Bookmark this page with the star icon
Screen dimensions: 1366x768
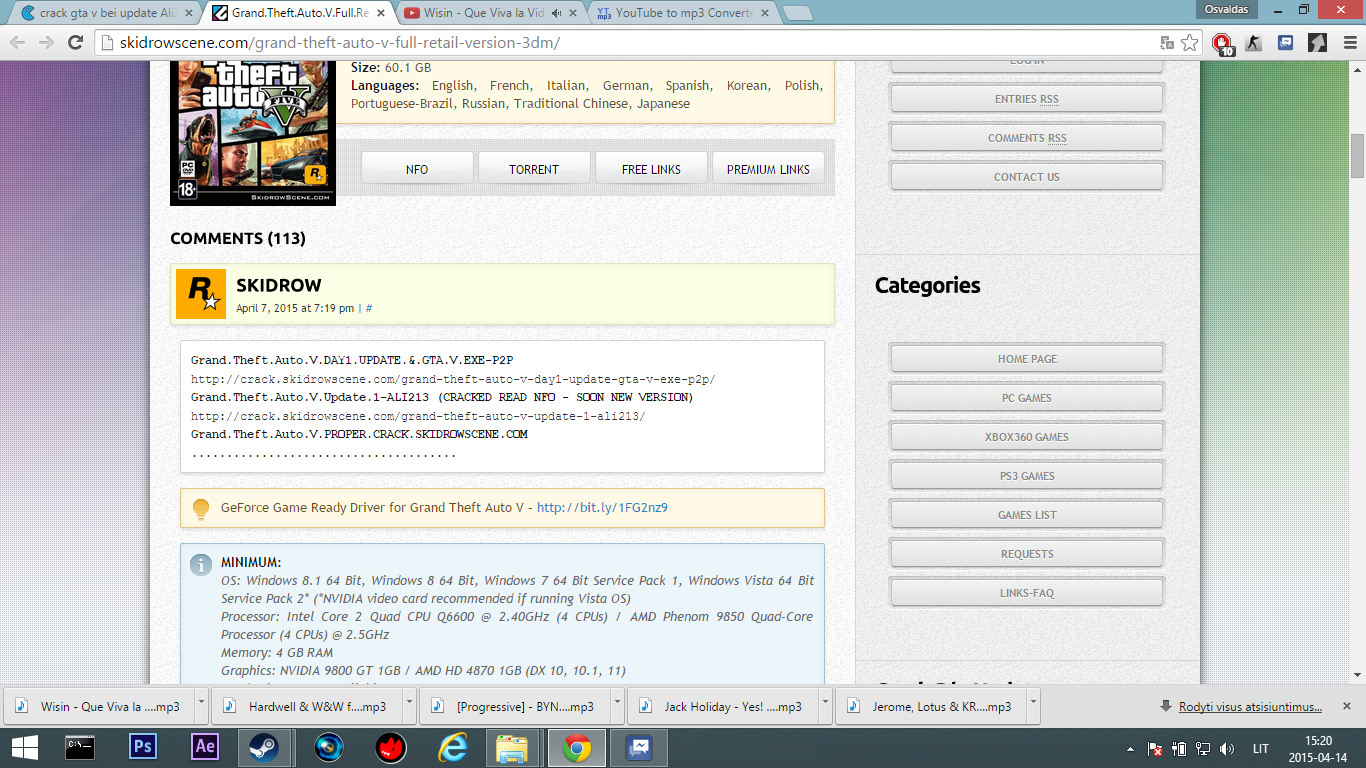(1189, 43)
